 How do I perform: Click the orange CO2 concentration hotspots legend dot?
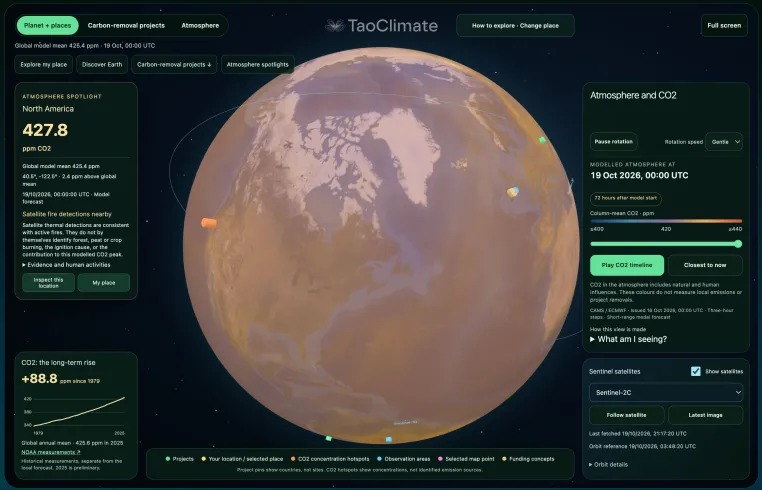click(293, 459)
